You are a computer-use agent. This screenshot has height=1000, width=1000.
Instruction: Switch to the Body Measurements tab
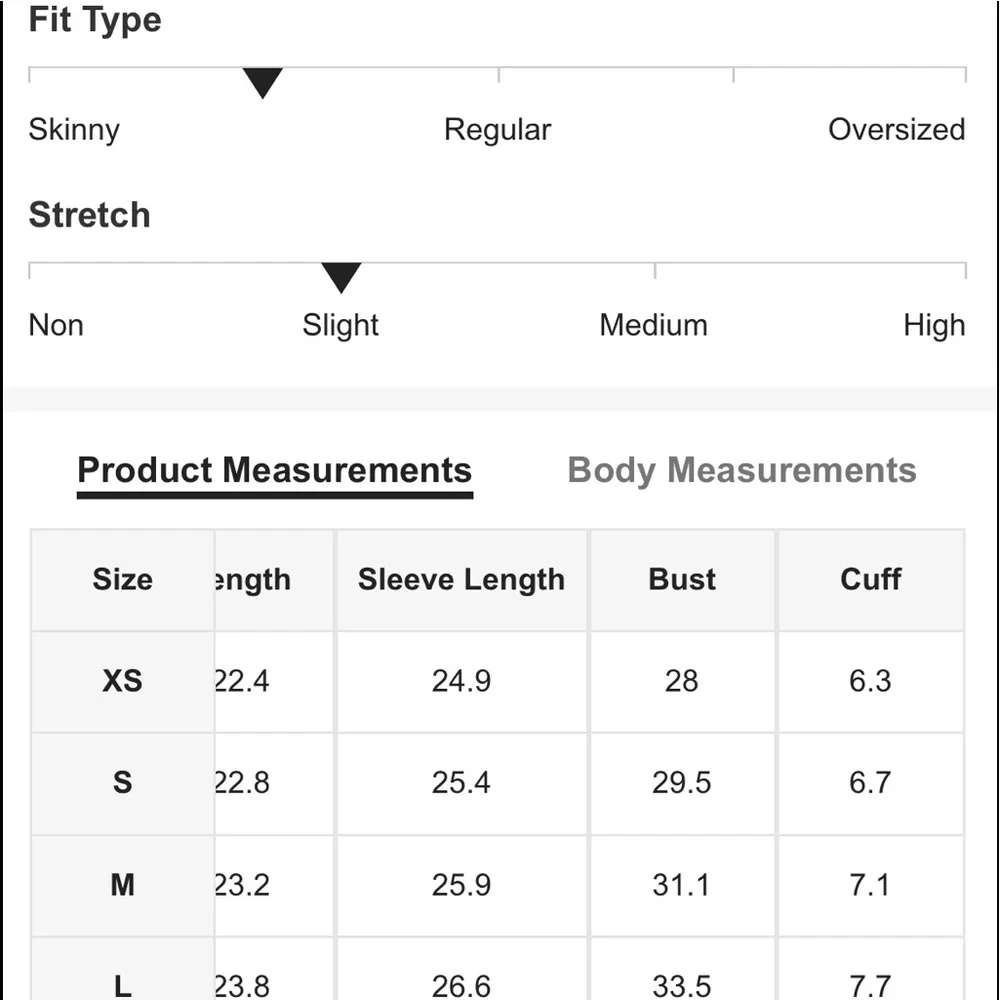click(x=742, y=471)
